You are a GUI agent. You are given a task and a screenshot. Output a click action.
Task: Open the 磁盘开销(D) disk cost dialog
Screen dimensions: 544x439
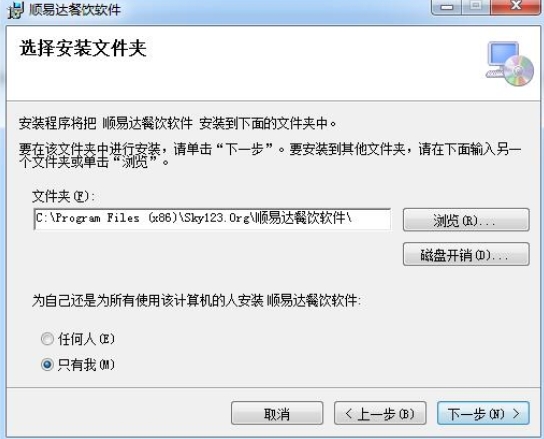click(x=466, y=255)
